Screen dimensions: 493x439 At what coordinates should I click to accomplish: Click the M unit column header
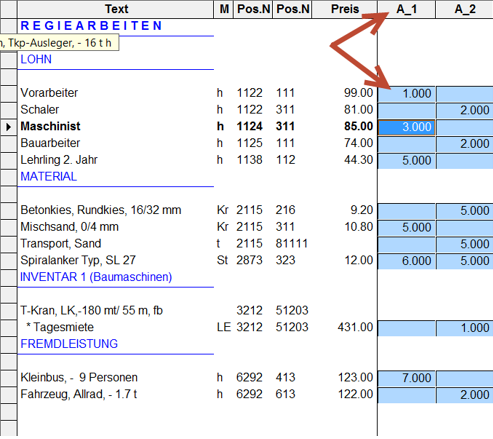point(224,9)
